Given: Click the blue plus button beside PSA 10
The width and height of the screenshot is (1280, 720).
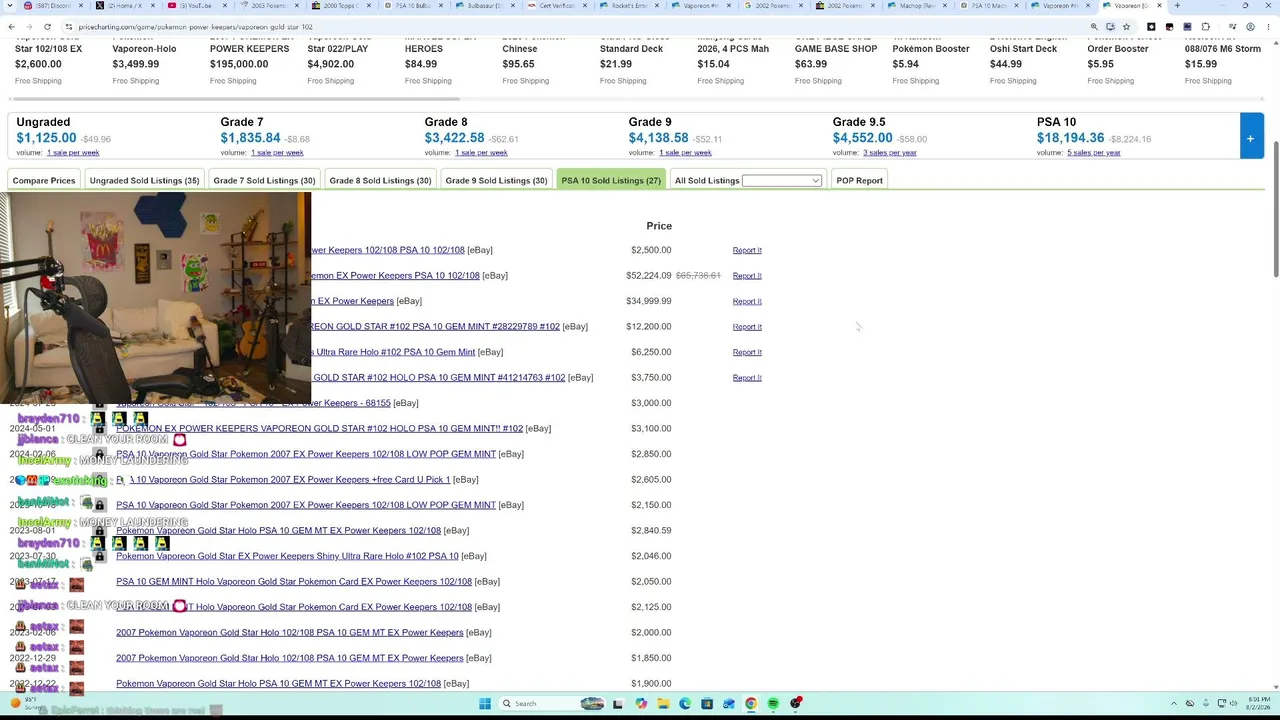Looking at the screenshot, I should tap(1250, 138).
